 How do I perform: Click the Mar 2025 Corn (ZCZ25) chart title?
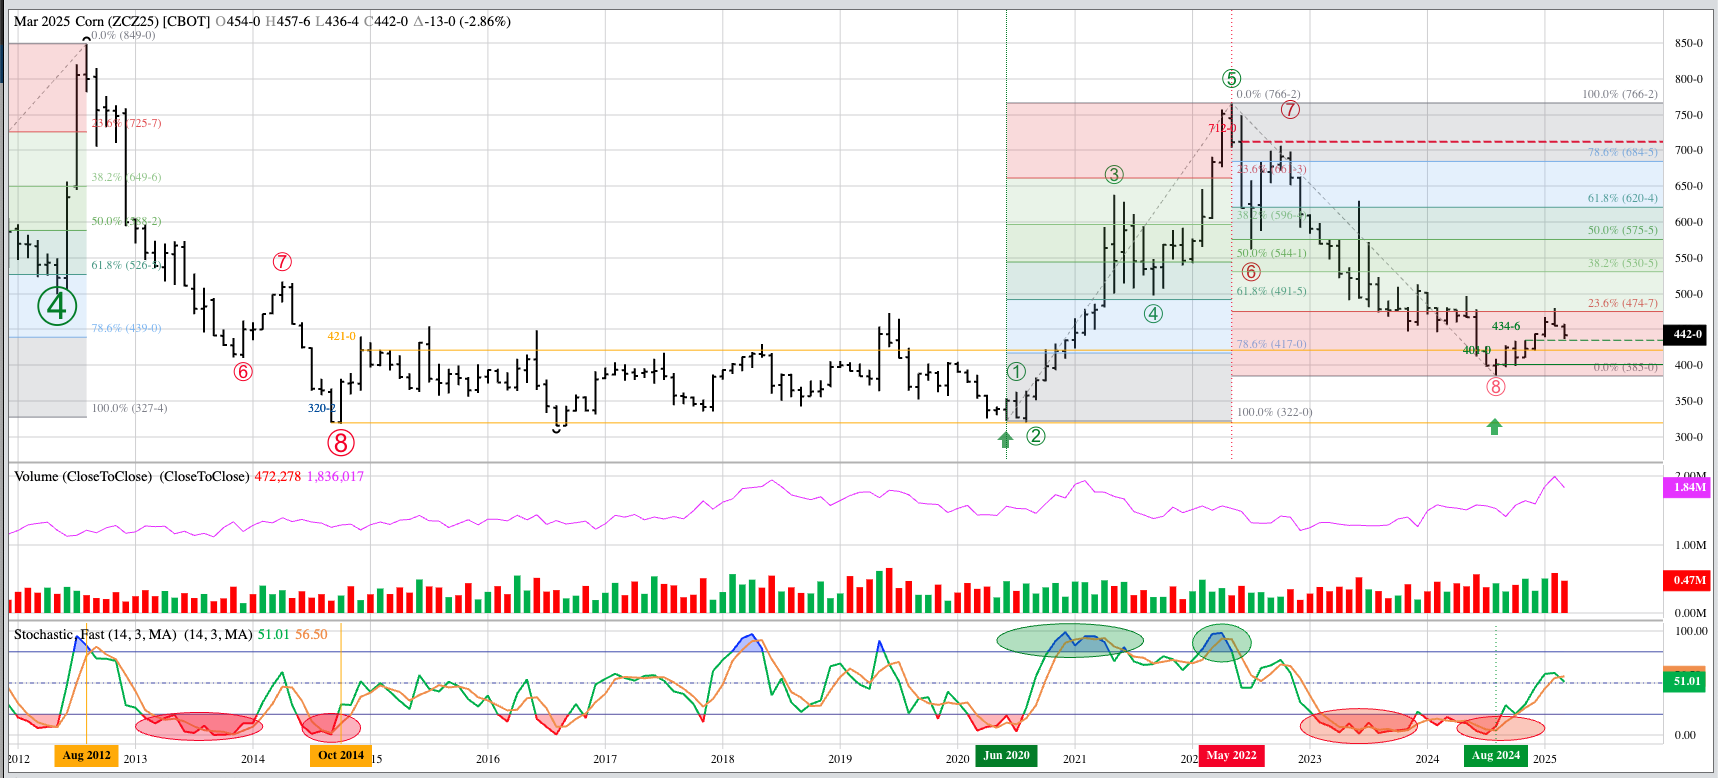coord(112,21)
